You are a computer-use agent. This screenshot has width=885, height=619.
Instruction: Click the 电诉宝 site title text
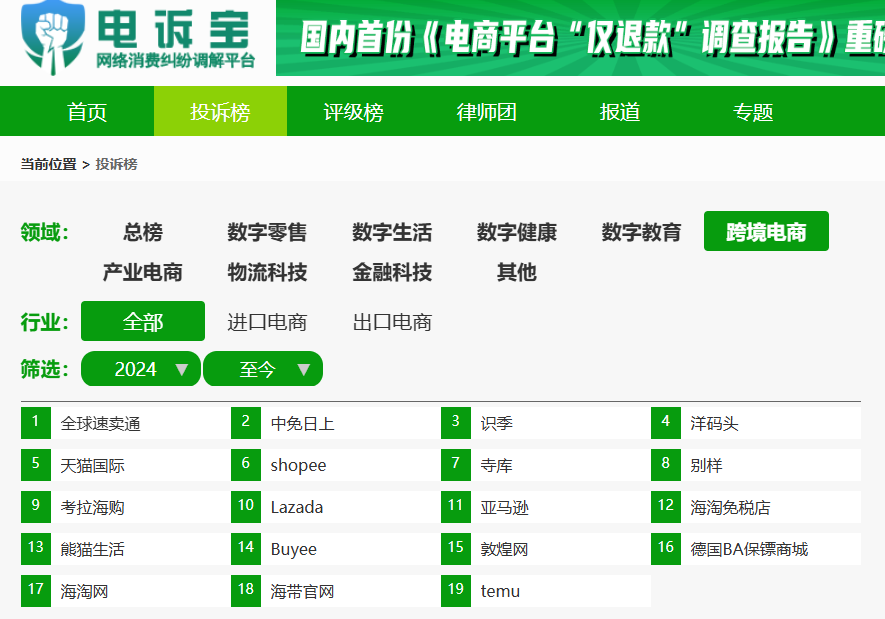[x=173, y=28]
